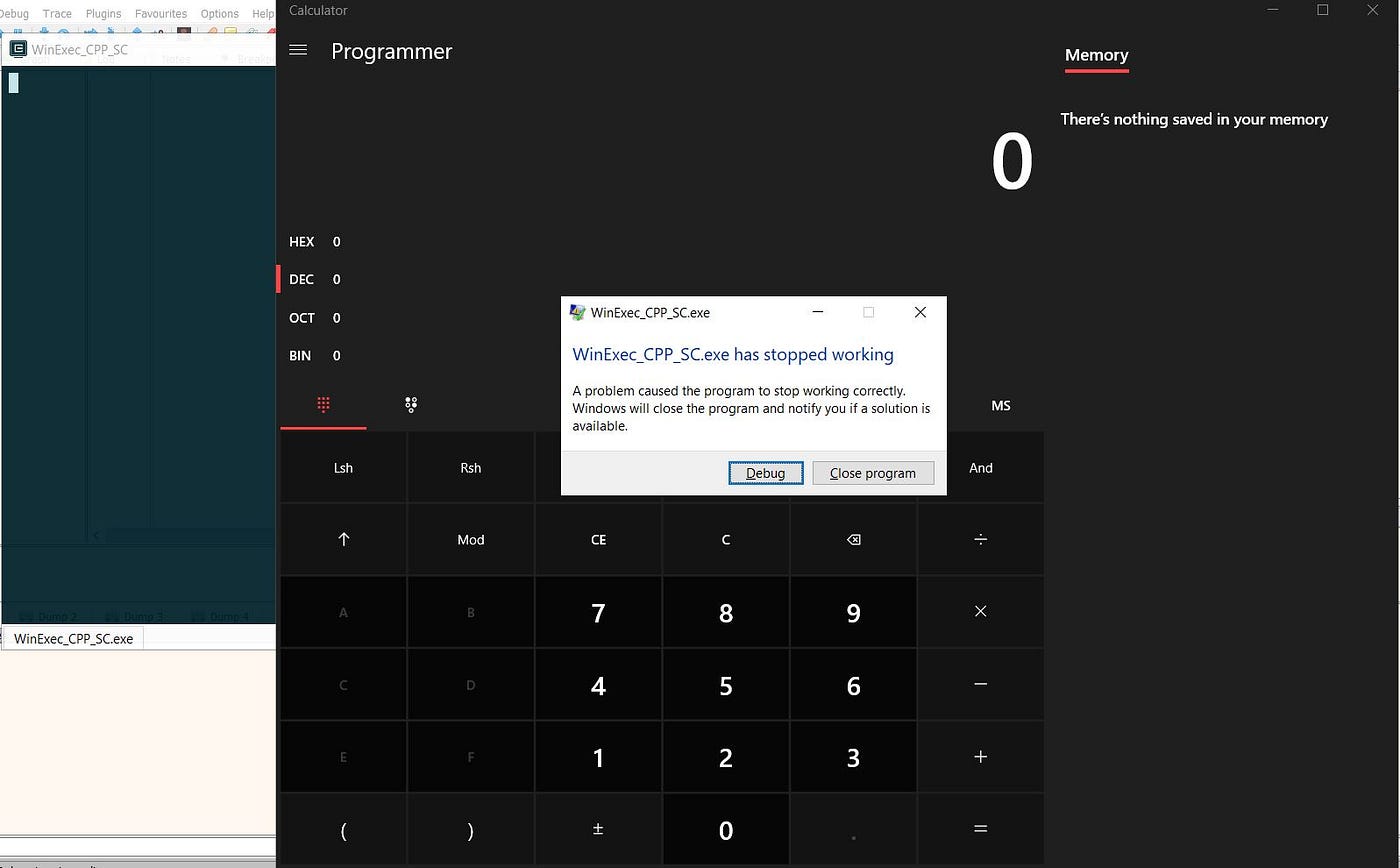Click digit 9 key
This screenshot has height=868, width=1400.
(853, 612)
